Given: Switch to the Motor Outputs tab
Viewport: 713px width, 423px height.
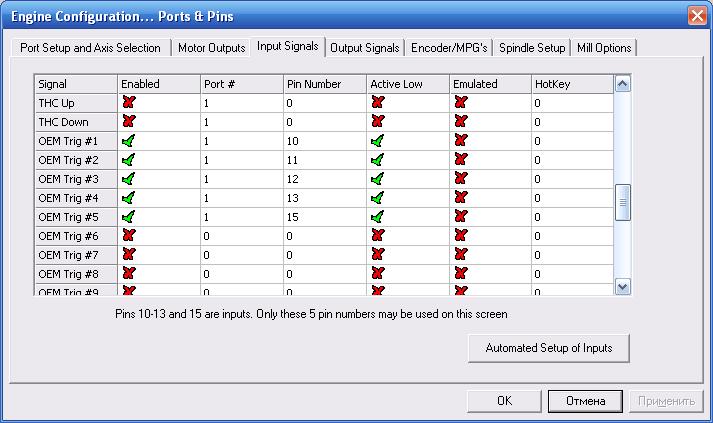Looking at the screenshot, I should pyautogui.click(x=211, y=48).
